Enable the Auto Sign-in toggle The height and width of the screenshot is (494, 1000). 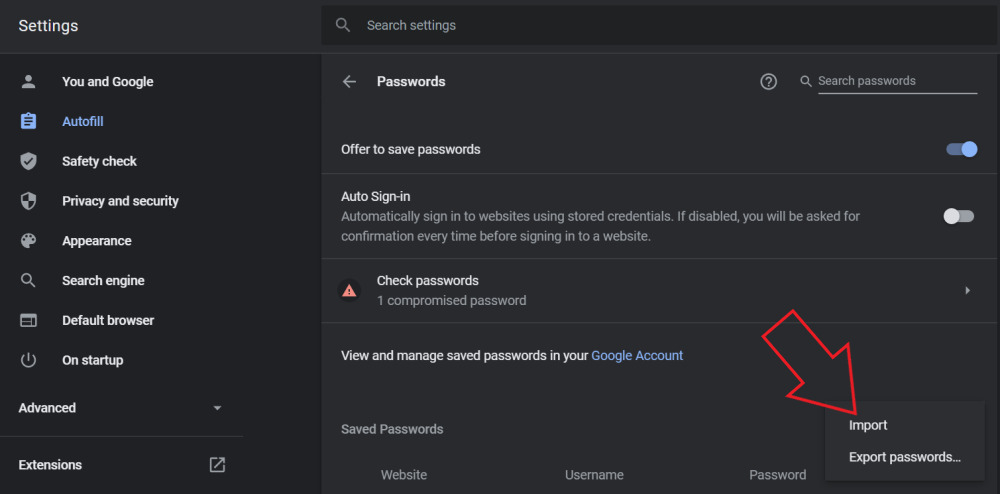(x=958, y=216)
